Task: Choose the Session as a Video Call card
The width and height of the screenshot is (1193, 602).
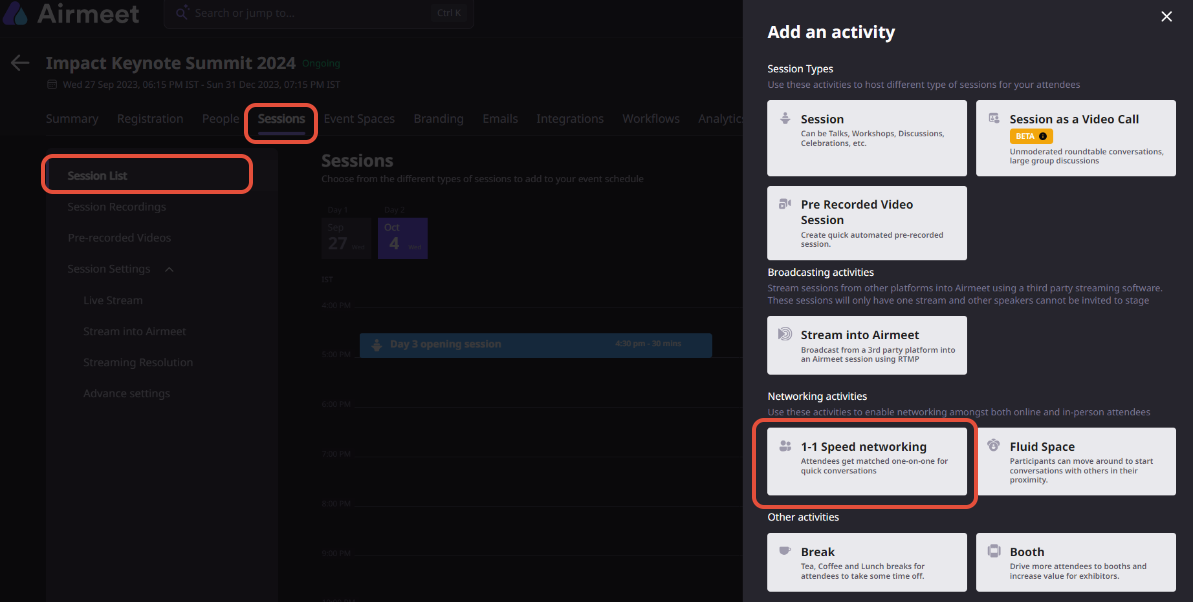Action: coord(1076,139)
